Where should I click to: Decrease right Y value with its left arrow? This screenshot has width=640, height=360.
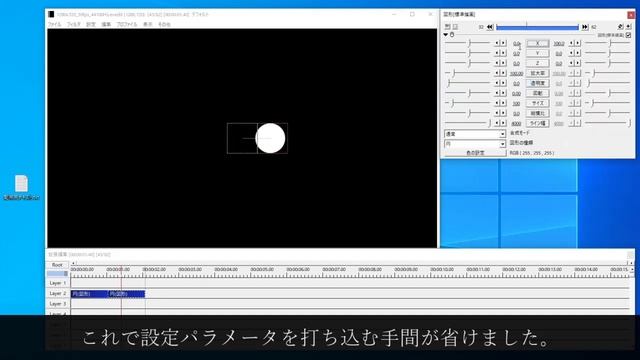click(571, 53)
